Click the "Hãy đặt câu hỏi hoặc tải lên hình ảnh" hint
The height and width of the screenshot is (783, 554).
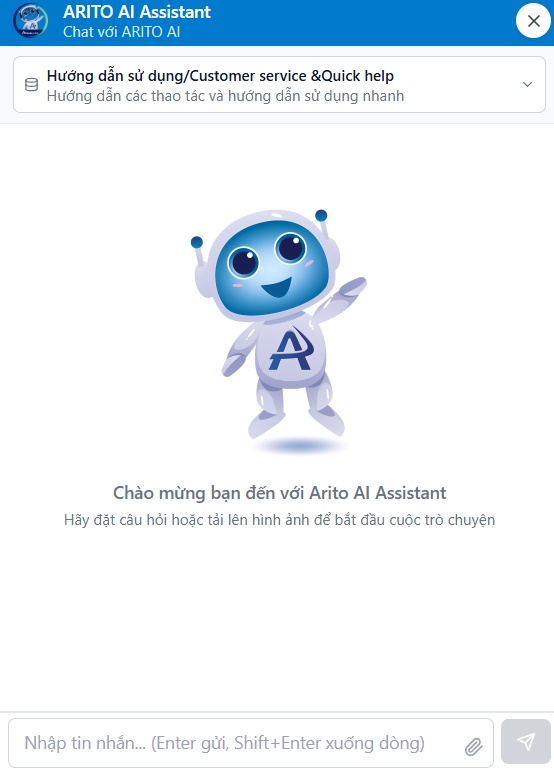coord(279,520)
